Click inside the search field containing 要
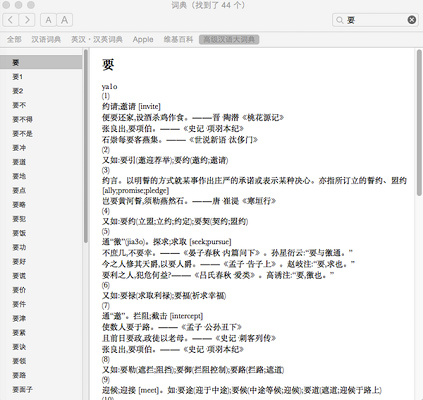The width and height of the screenshot is (423, 400). pyautogui.click(x=375, y=20)
